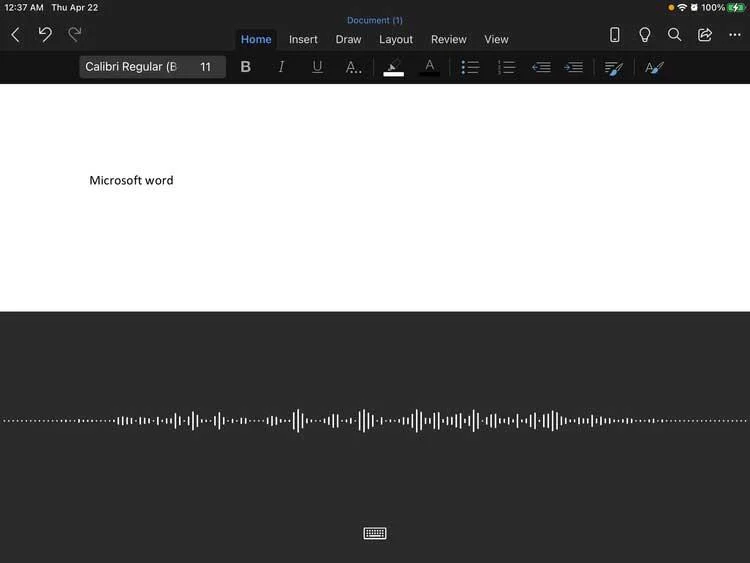Undo the last action
Image resolution: width=750 pixels, height=563 pixels.
[45, 34]
